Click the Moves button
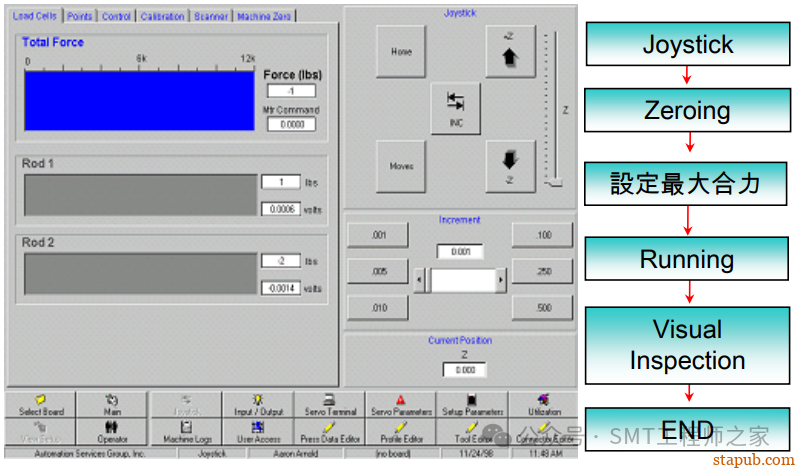This screenshot has height=468, width=795. (401, 166)
